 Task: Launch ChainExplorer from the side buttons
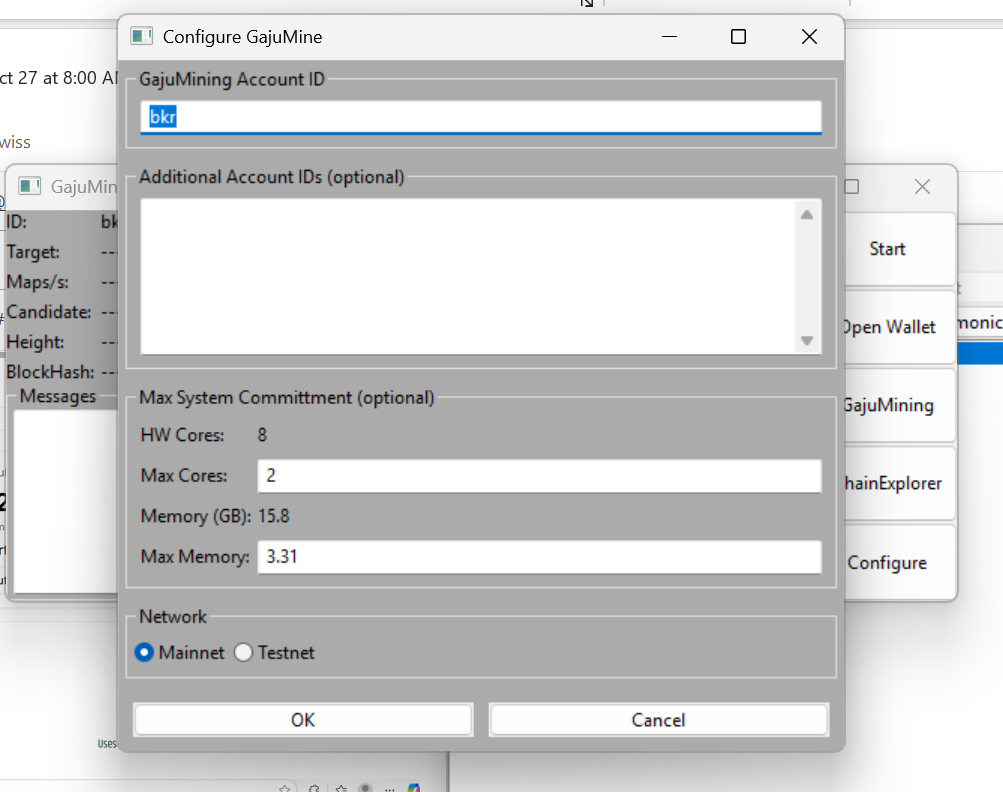pyautogui.click(x=893, y=483)
